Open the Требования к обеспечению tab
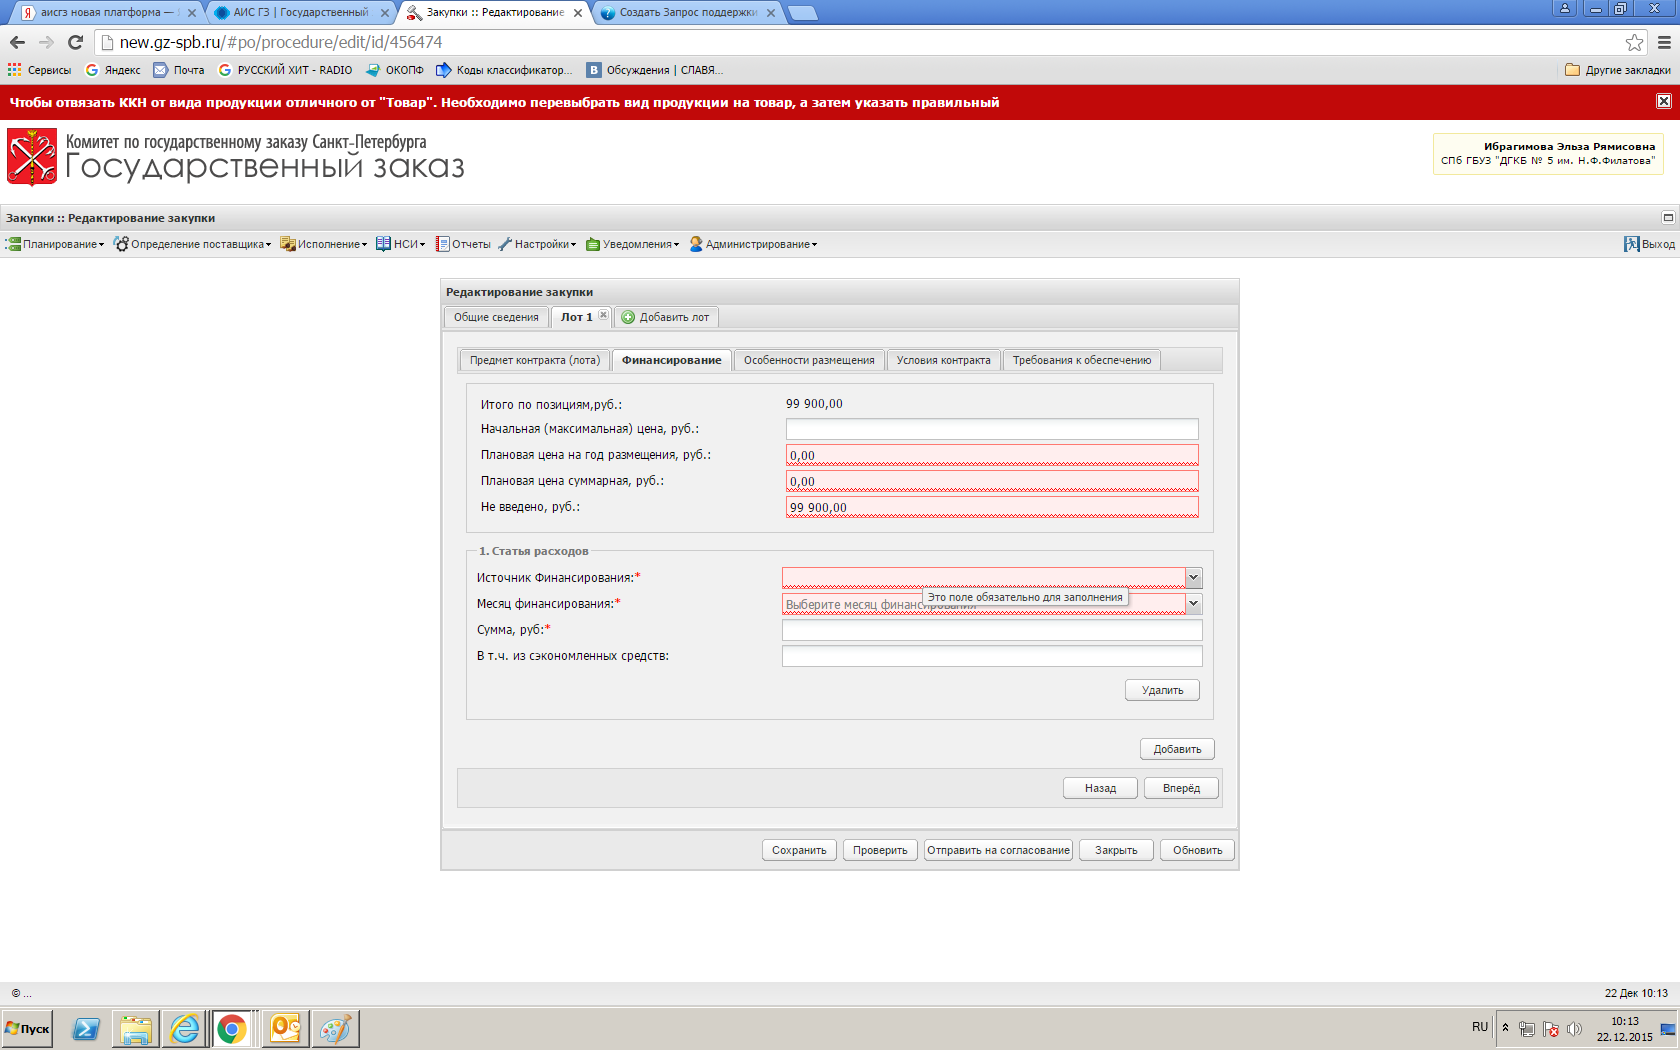 (x=1081, y=360)
